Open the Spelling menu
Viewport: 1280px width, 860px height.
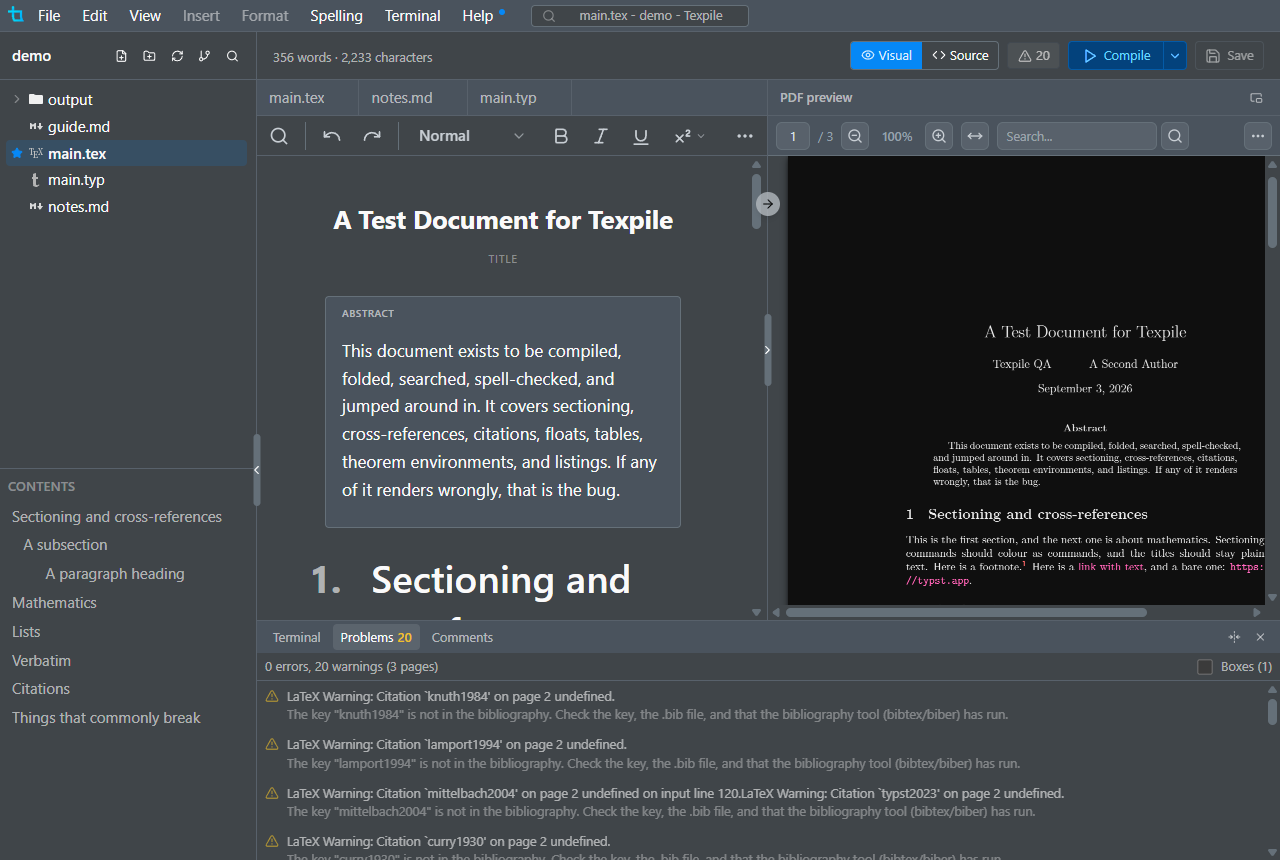[x=336, y=16]
